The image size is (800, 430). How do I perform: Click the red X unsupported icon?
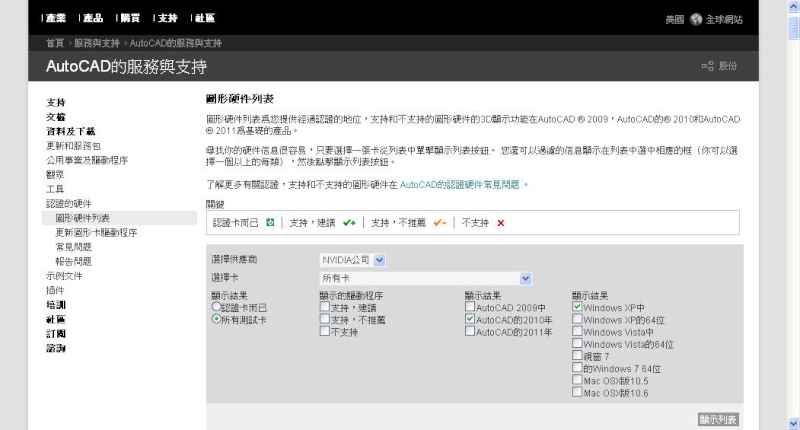(x=501, y=223)
